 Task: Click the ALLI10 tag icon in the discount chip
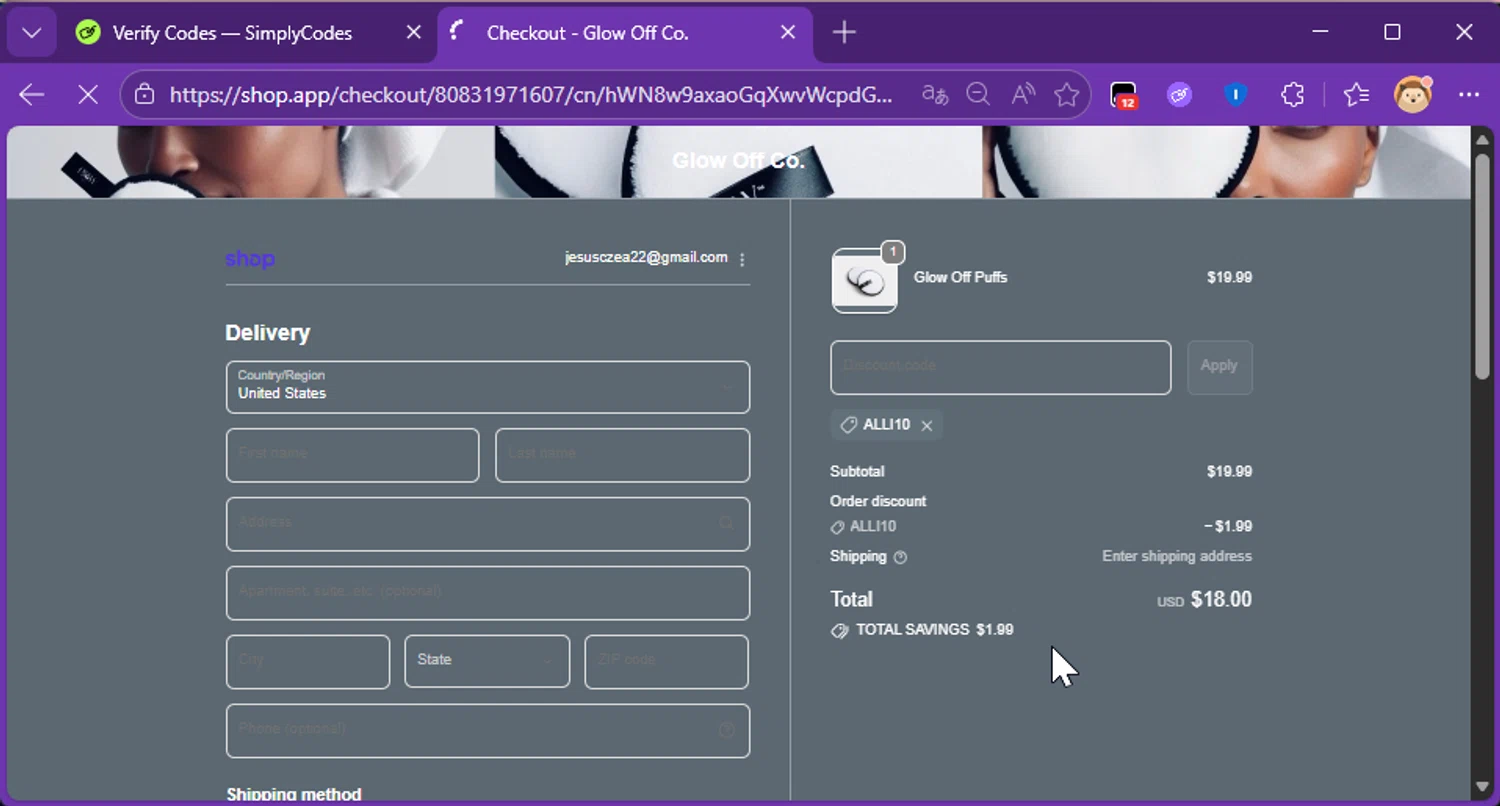coord(848,425)
